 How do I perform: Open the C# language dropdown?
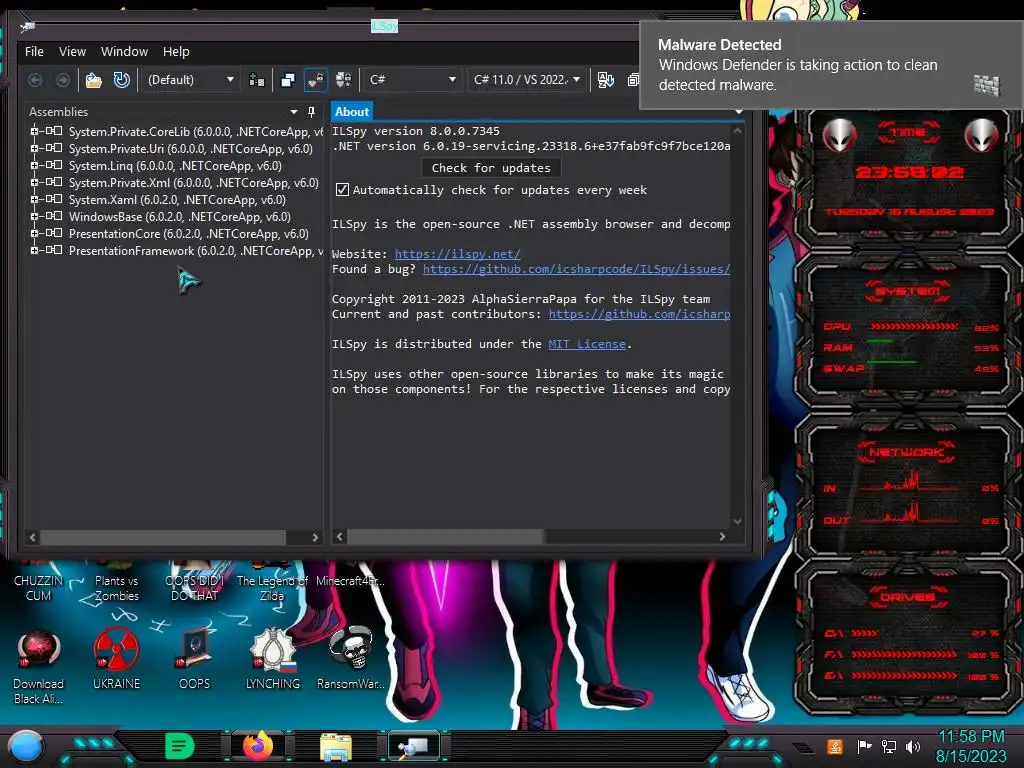click(411, 80)
